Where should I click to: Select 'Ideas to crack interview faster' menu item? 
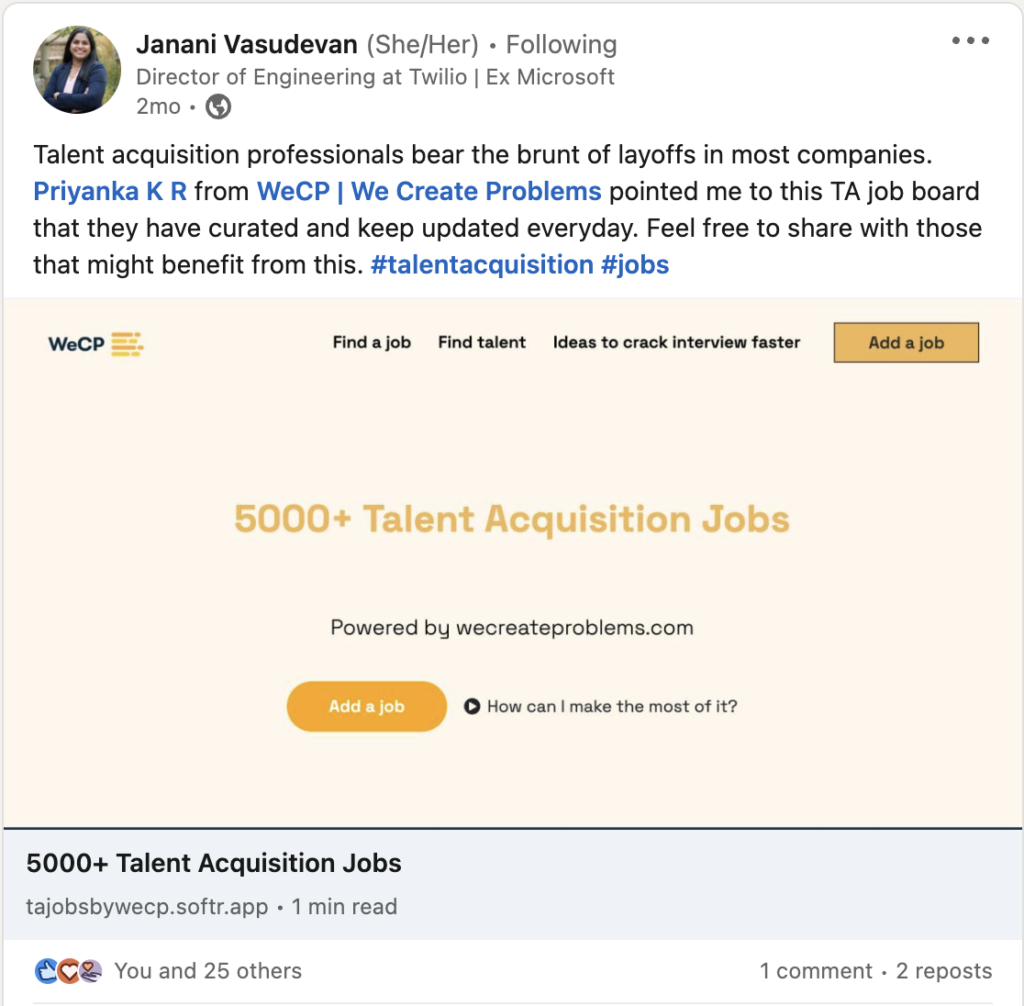[677, 342]
